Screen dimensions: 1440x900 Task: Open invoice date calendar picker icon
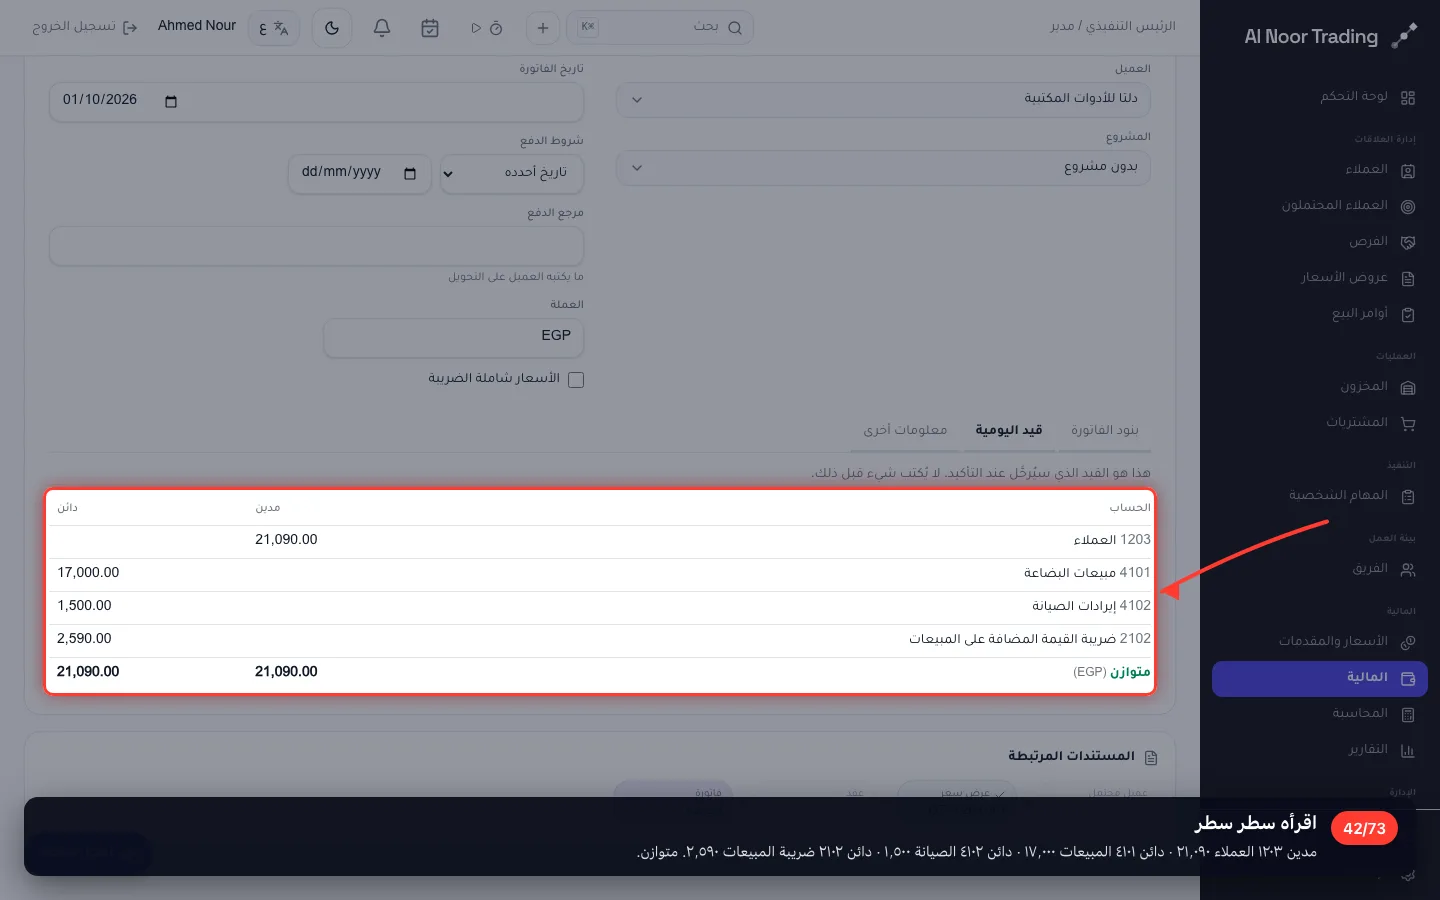coord(171,101)
